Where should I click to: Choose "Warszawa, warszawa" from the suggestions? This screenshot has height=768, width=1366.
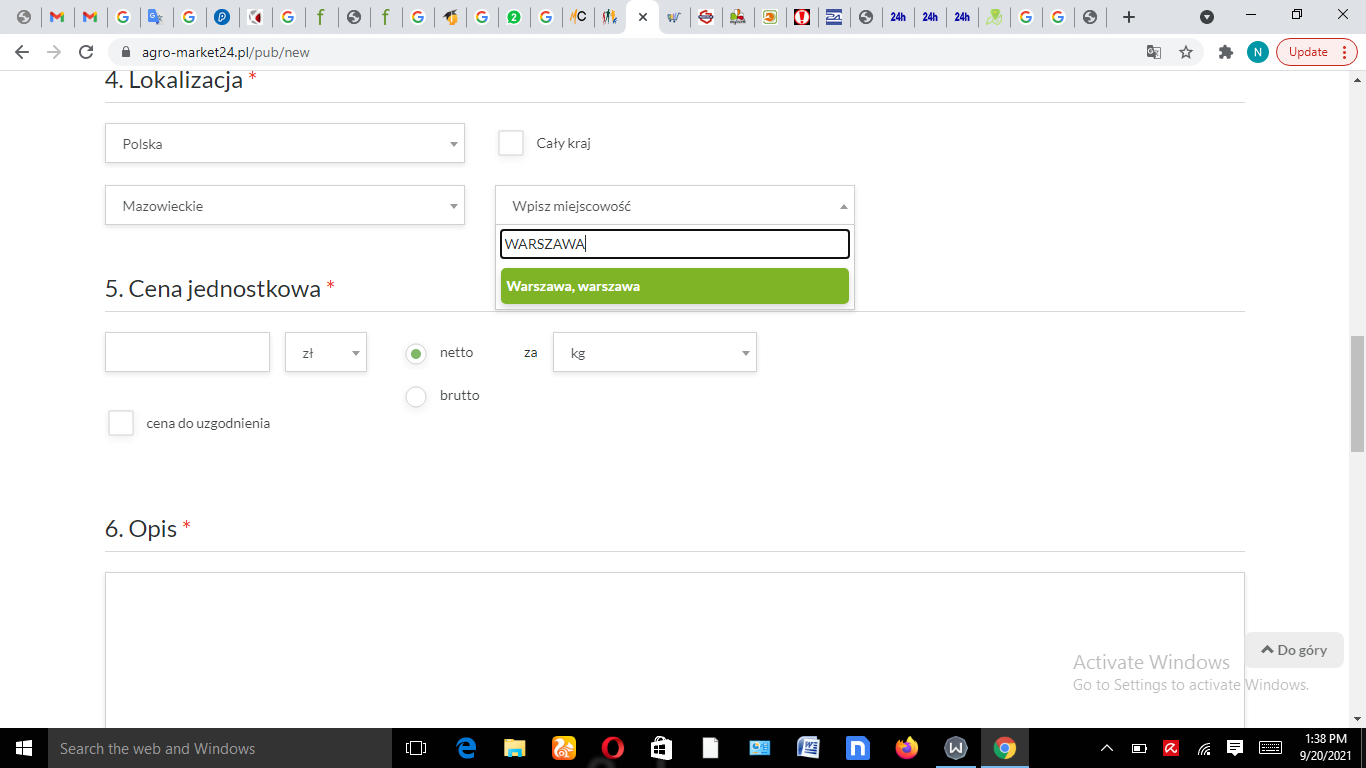click(x=675, y=286)
